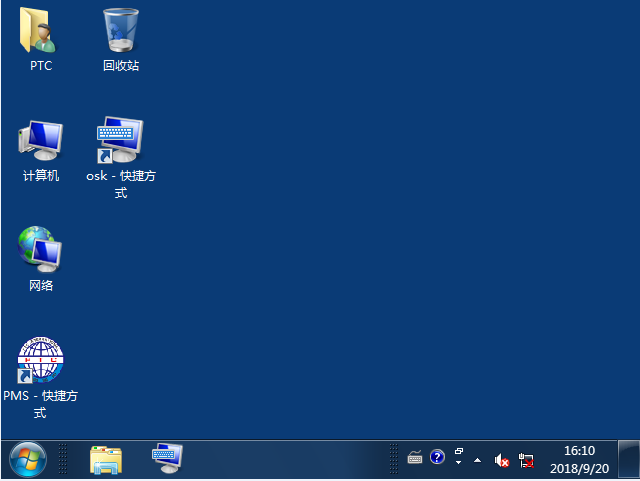Select the osk shortcut desktop icon
640x481 pixels.
coord(120,139)
